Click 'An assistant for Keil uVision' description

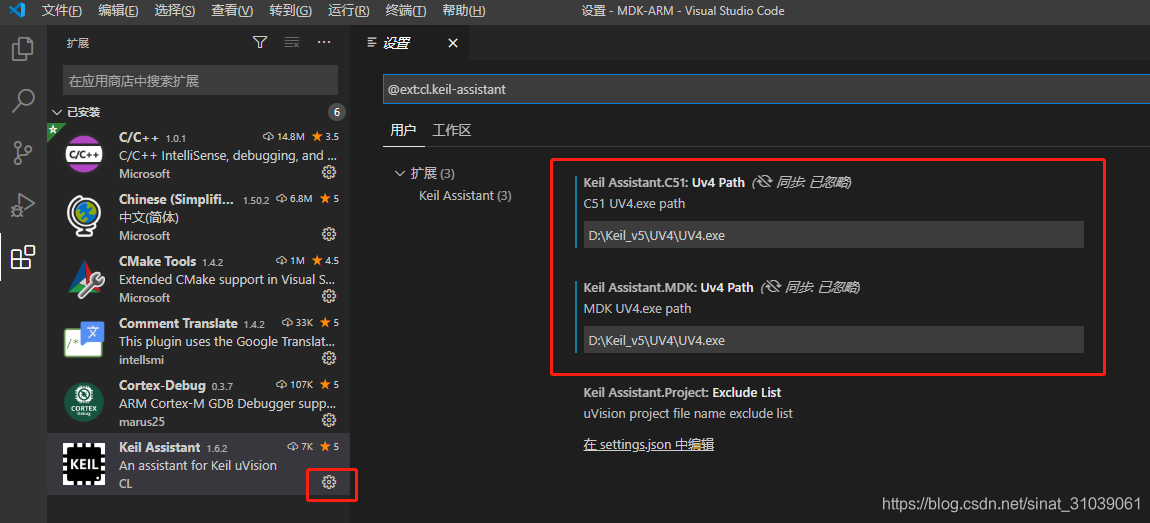click(198, 466)
